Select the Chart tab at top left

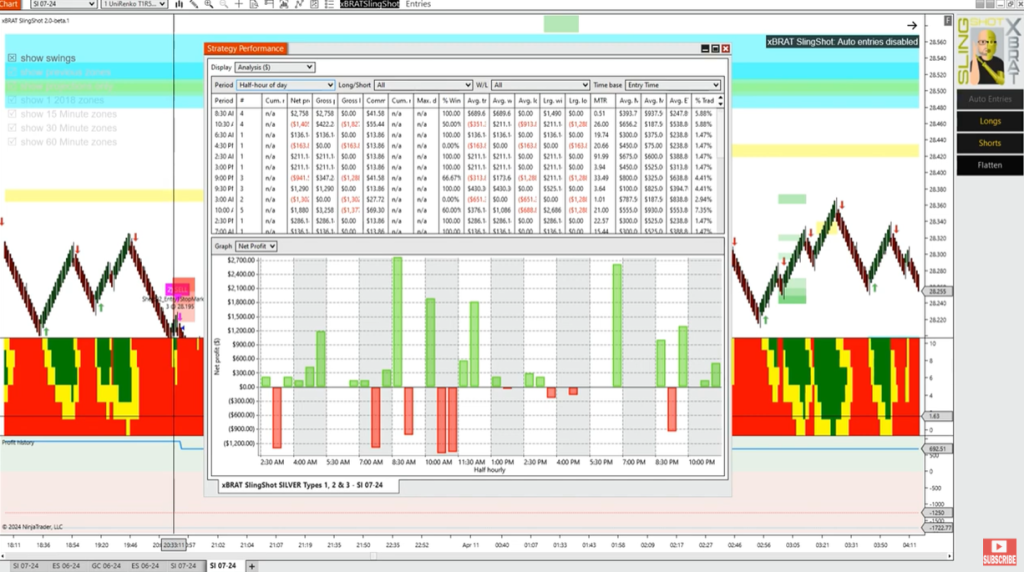[x=10, y=4]
